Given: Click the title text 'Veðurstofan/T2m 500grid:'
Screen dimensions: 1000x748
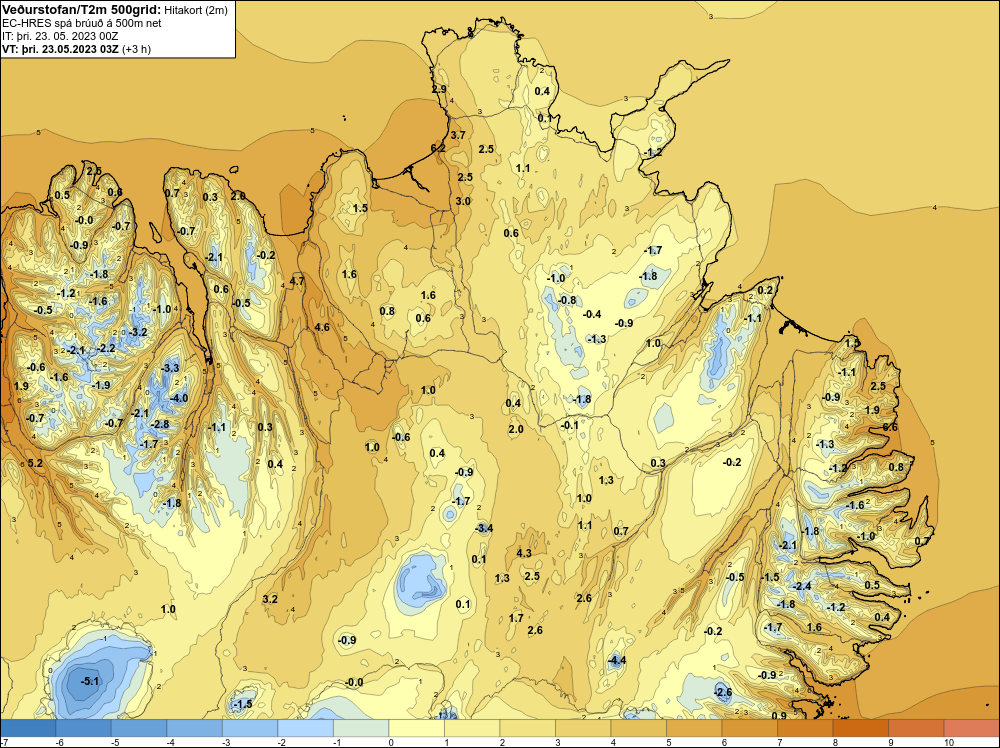Looking at the screenshot, I should point(82,10).
